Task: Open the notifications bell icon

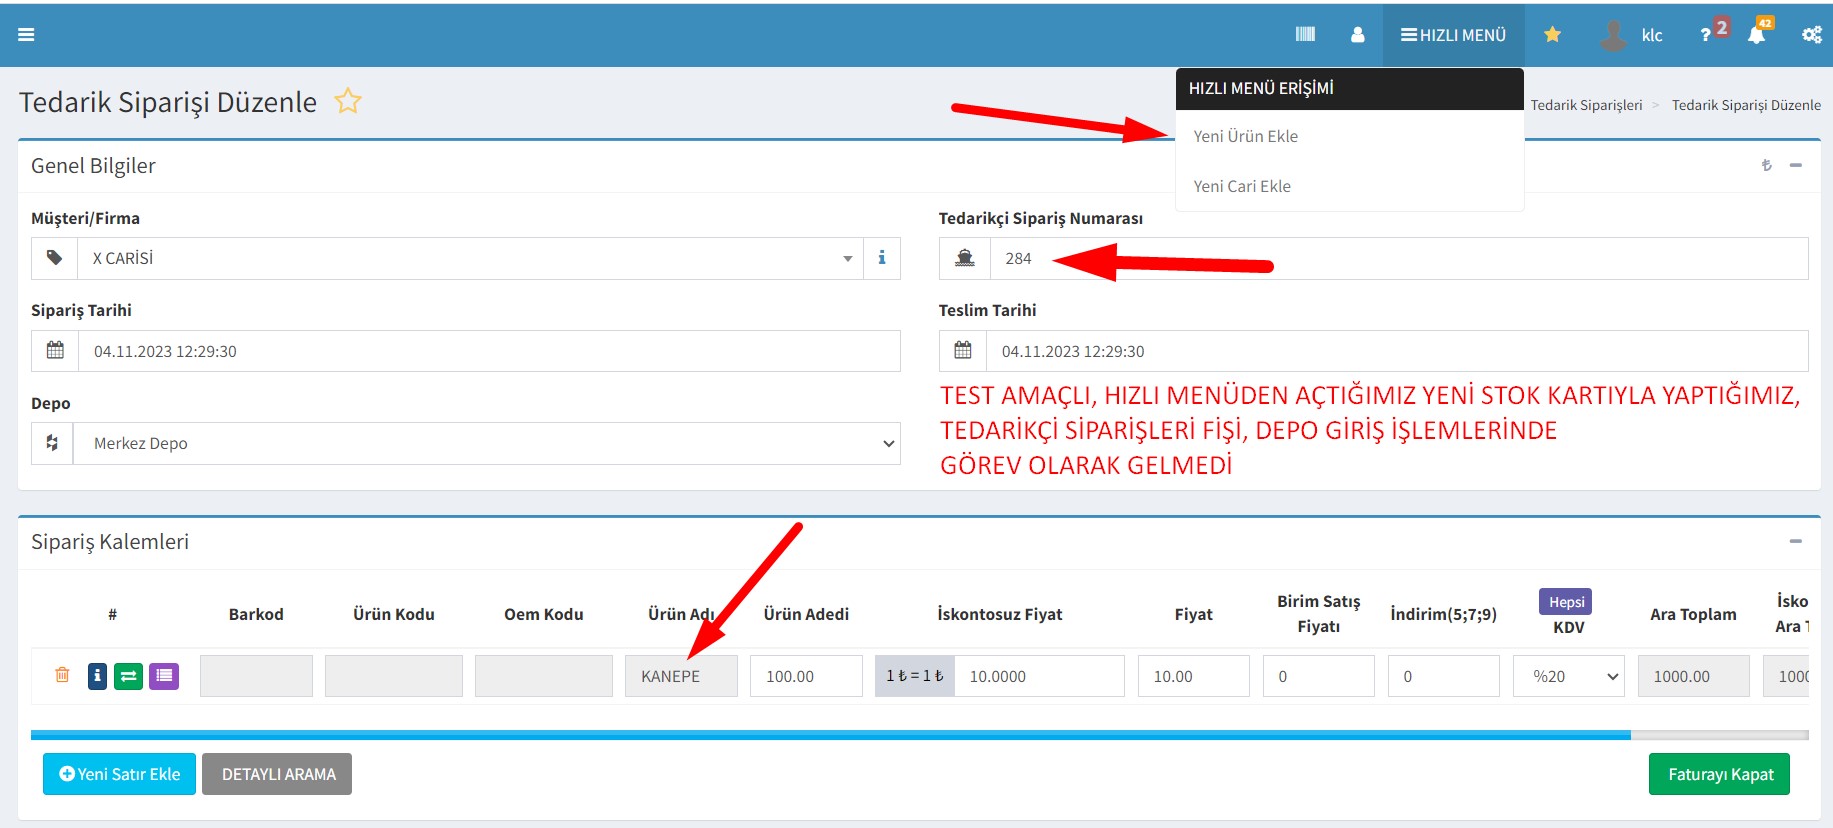Action: 1756,35
